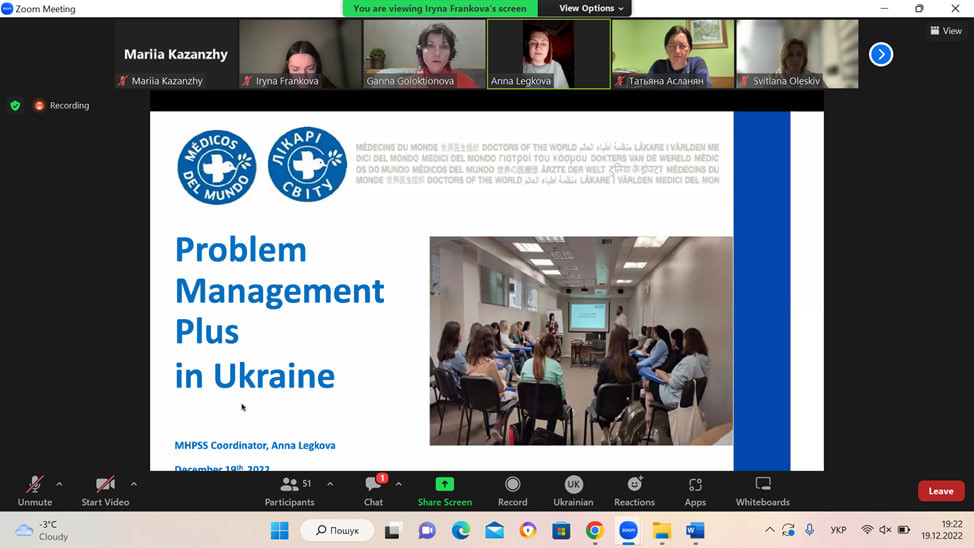Start recording with the Record button
The height and width of the screenshot is (548, 974).
click(512, 491)
